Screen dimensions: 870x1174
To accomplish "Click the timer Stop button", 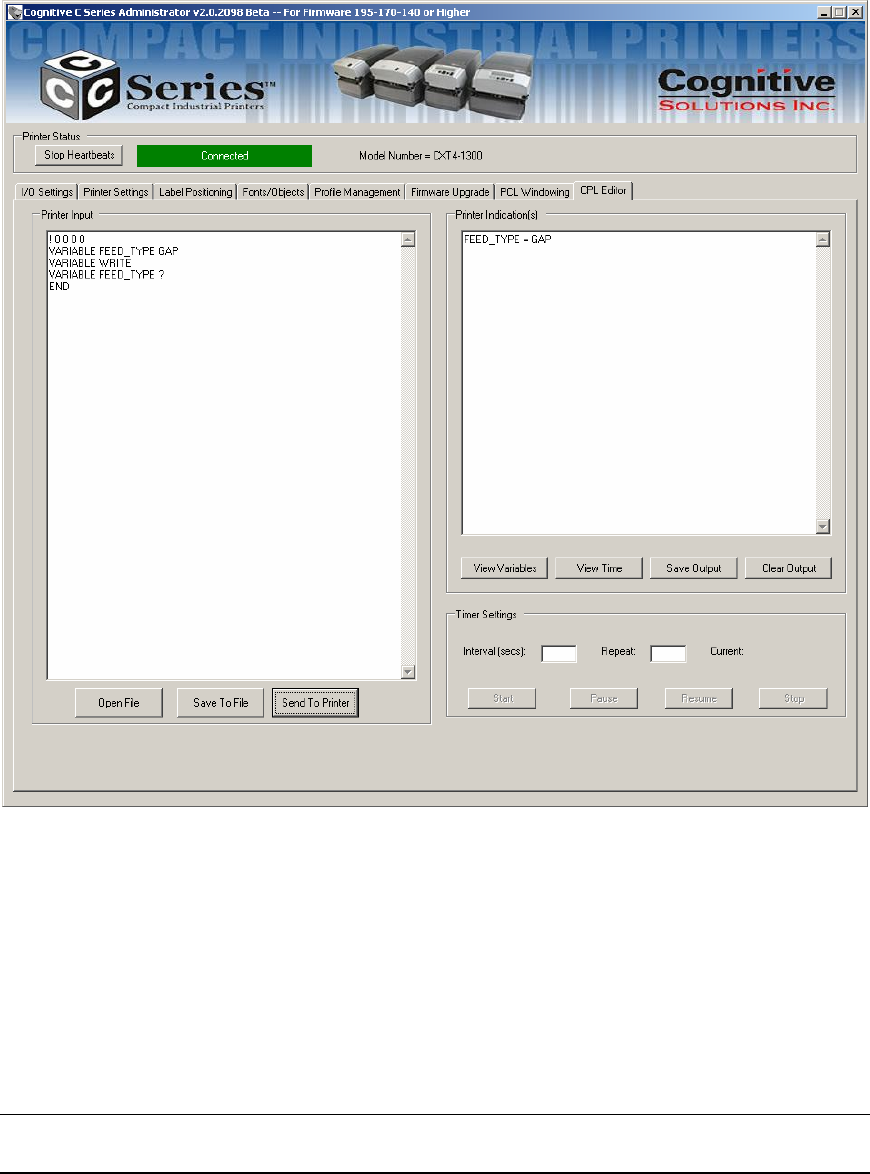I will pos(794,699).
